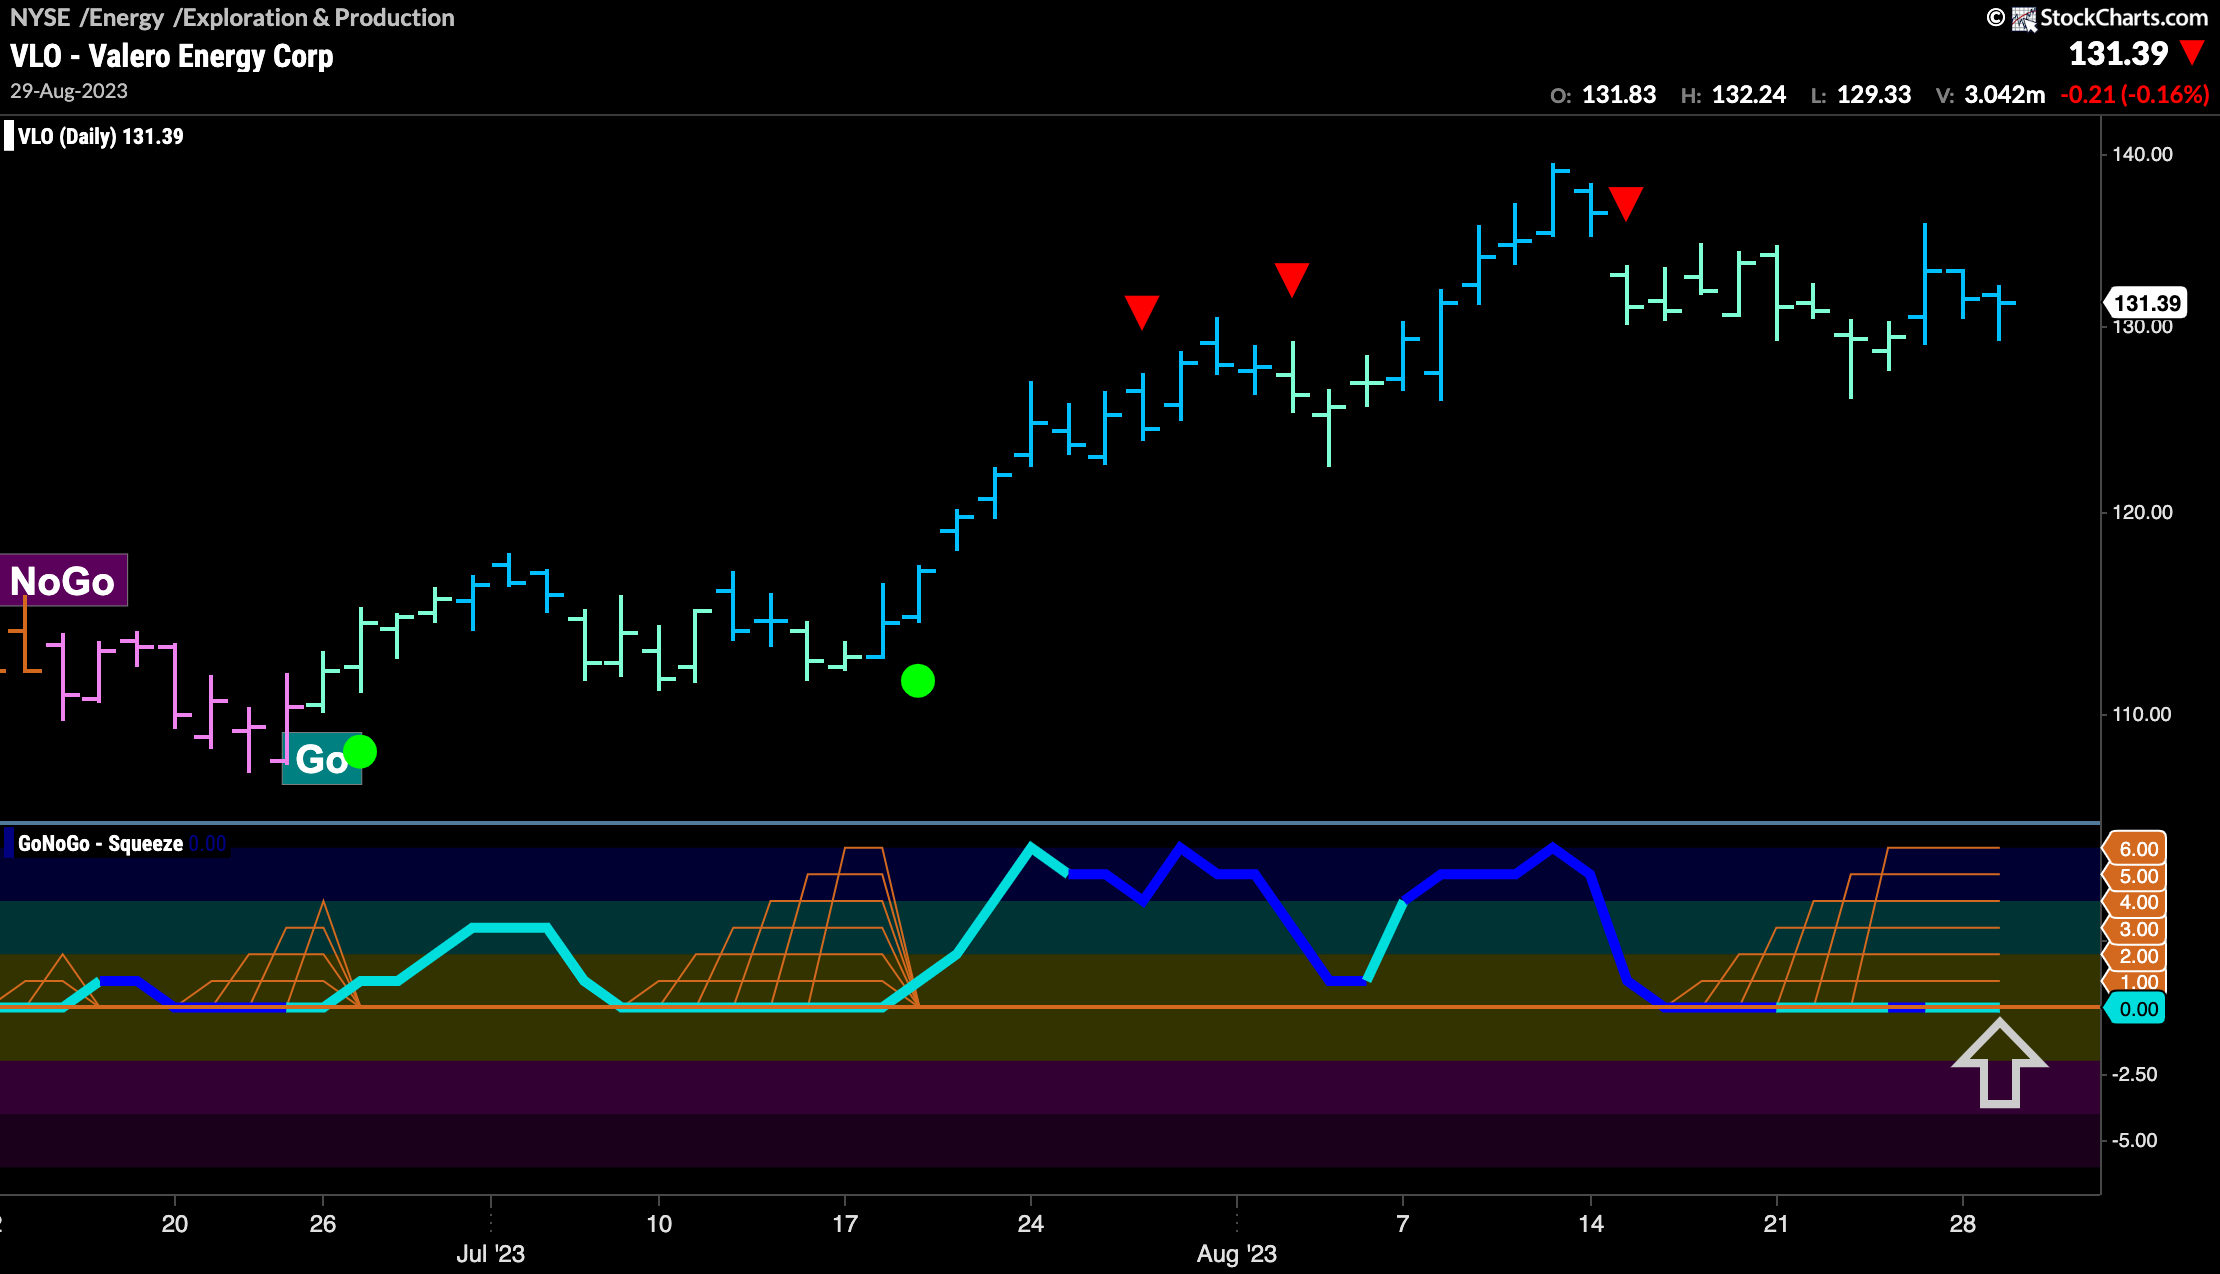The height and width of the screenshot is (1274, 2220).
Task: Click the change value -0.21 (-0.16%)
Action: tap(2135, 95)
